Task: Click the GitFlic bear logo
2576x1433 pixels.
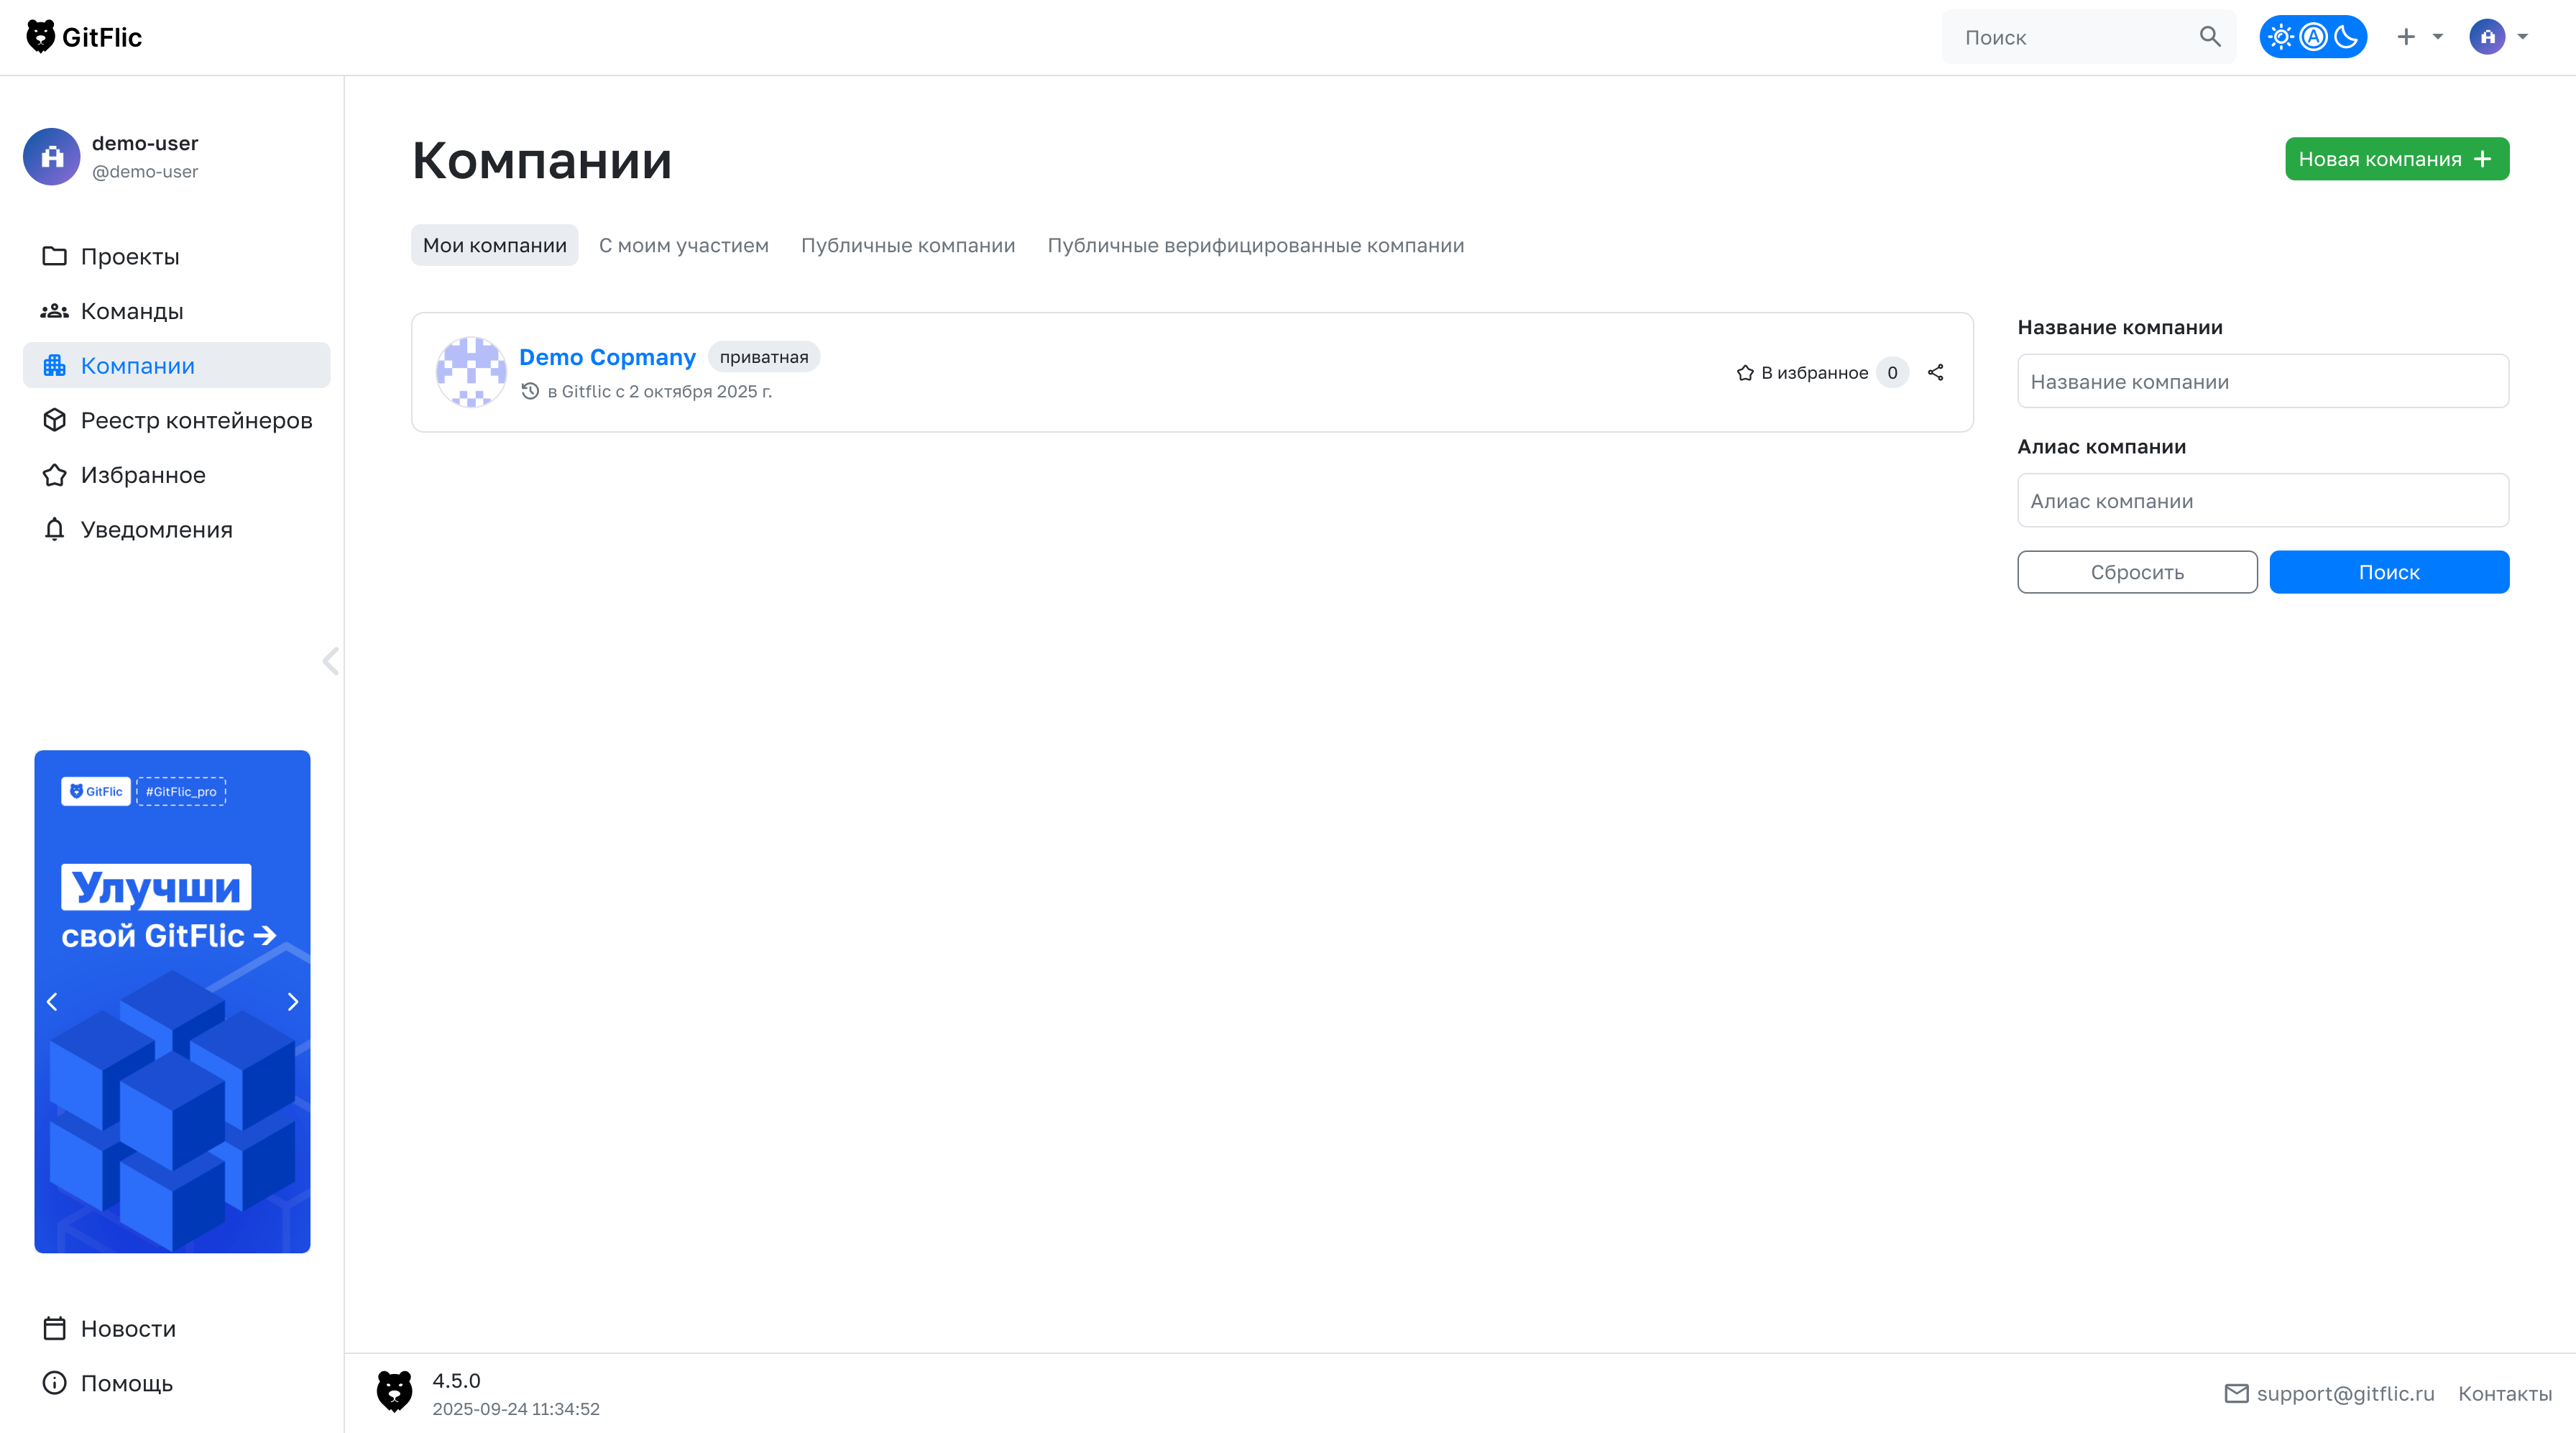Action: point(40,37)
